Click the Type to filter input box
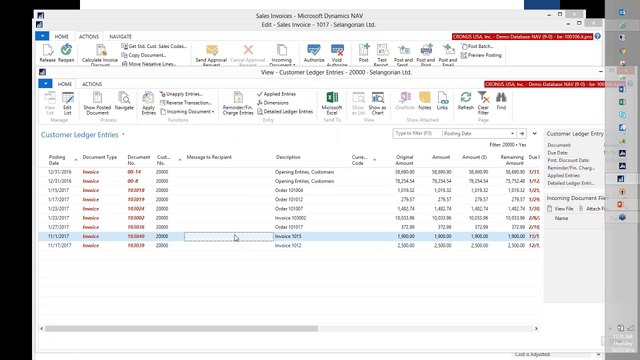 coord(417,133)
